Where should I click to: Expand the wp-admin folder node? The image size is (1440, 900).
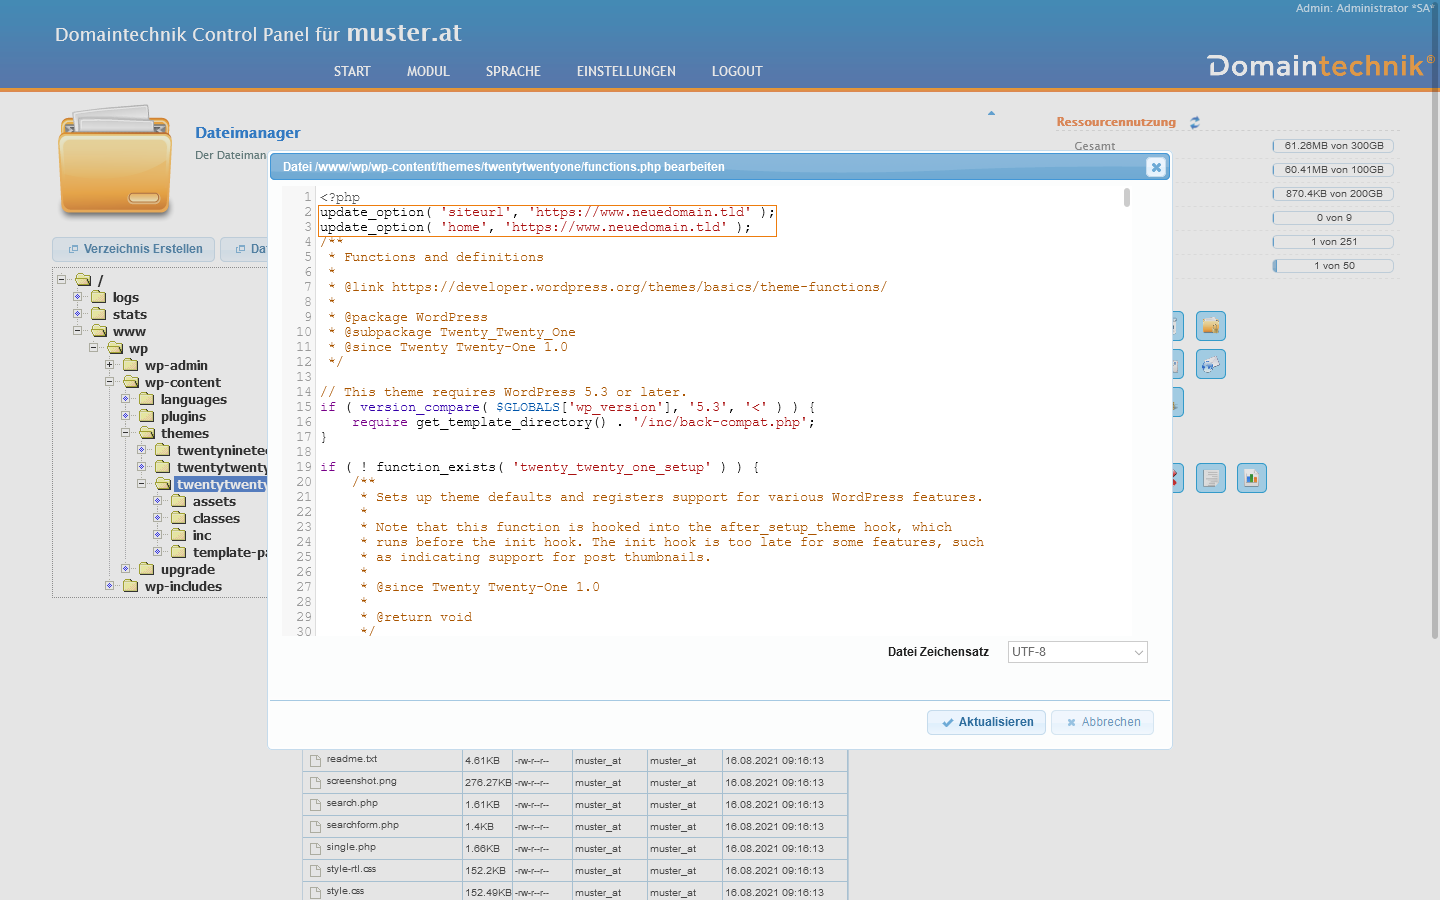110,365
